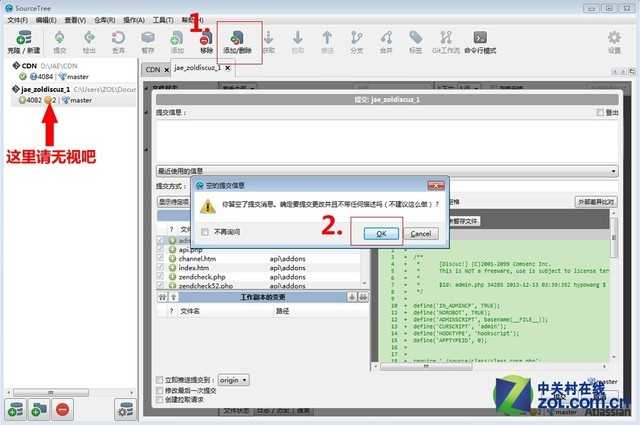The image size is (640, 425).
Task: Click the 移除 (Remove) toolbar icon
Action: coord(206,39)
